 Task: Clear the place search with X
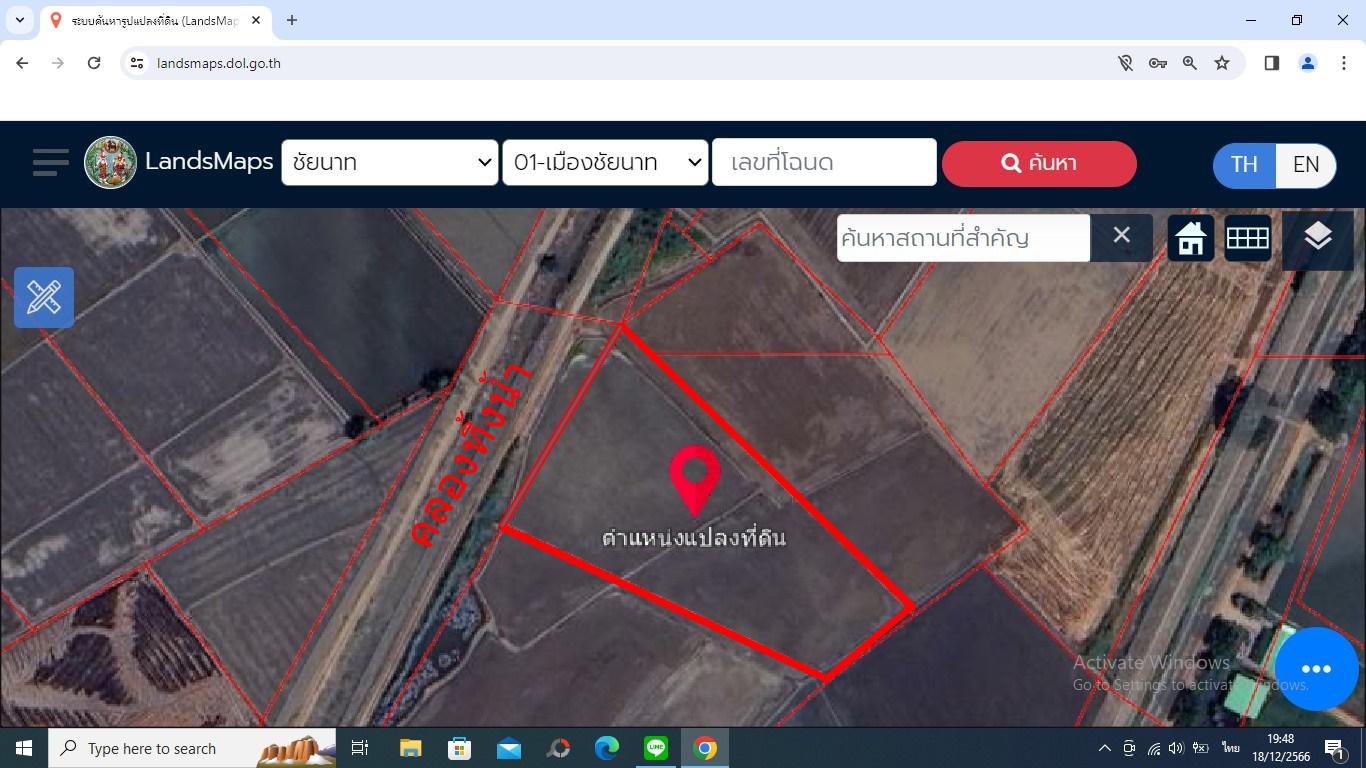[x=1121, y=236]
